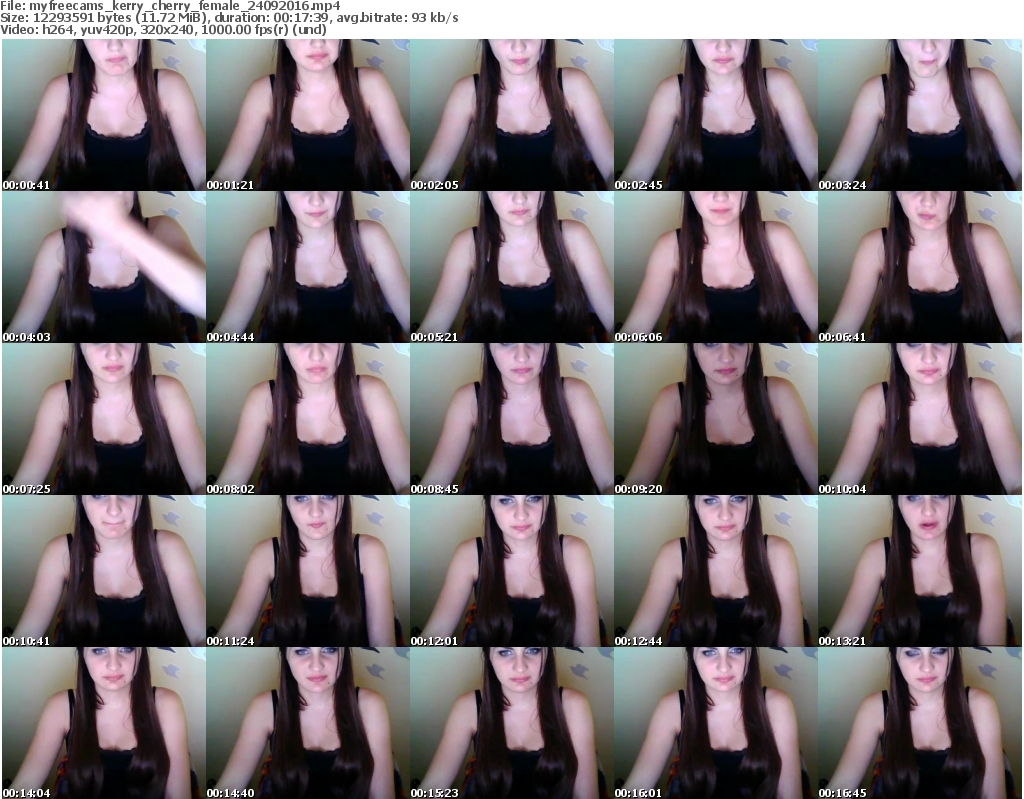View the frame labeled 00:14:04

tap(104, 723)
